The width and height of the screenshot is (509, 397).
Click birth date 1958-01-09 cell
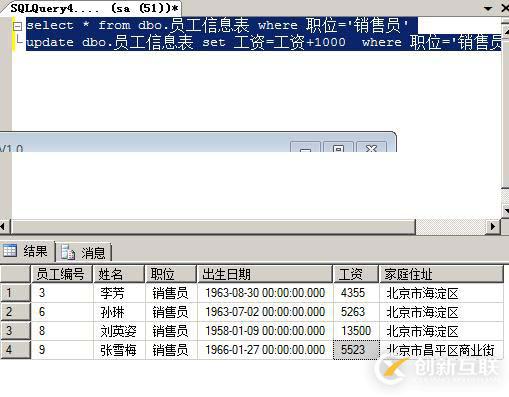pos(265,331)
